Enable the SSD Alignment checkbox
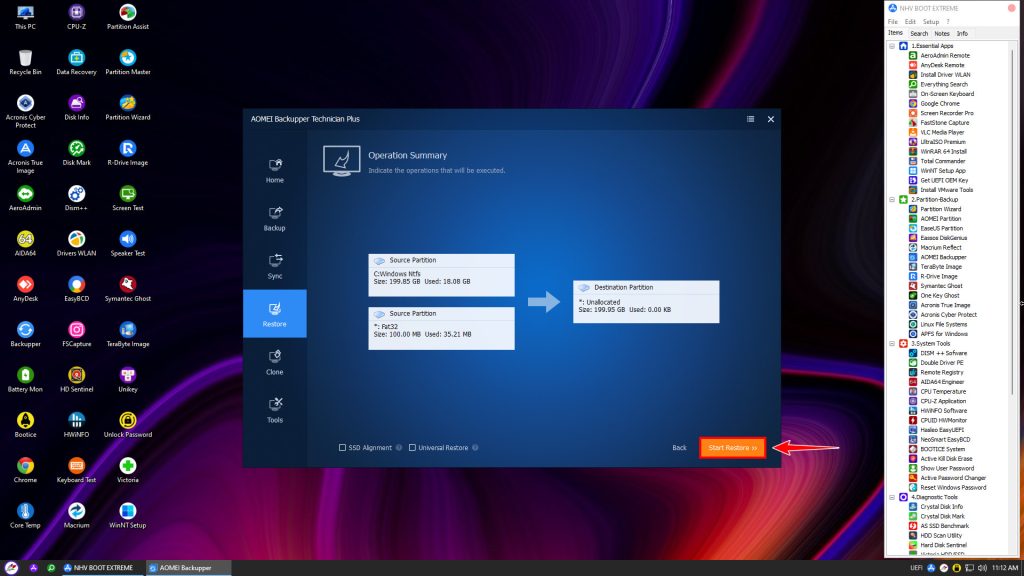 [342, 447]
